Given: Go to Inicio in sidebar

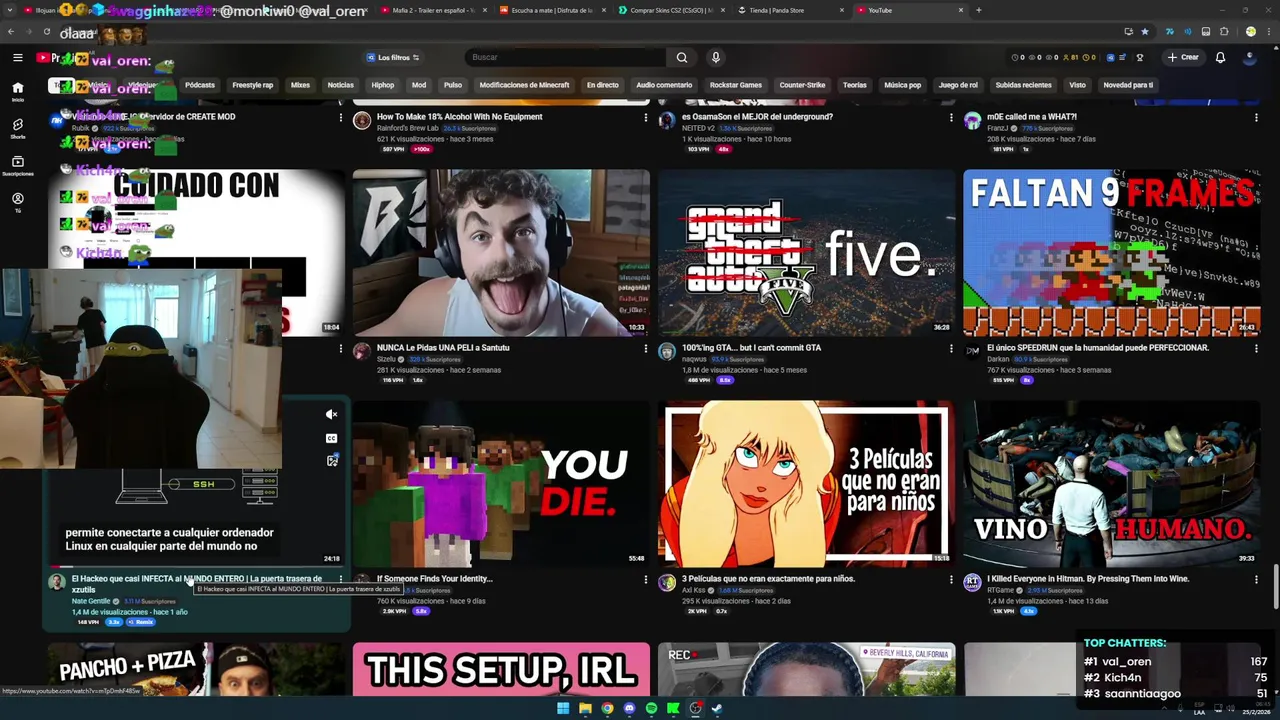Looking at the screenshot, I should [x=17, y=92].
